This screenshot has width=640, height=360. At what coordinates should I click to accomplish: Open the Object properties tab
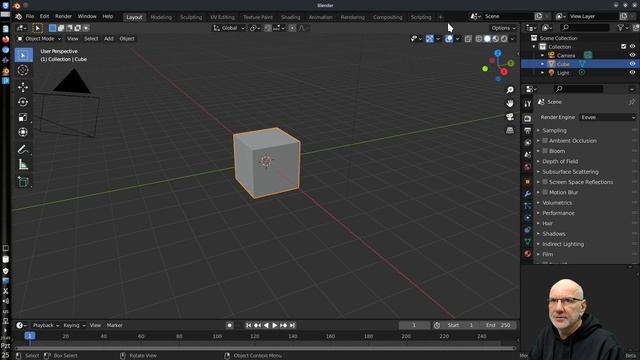527,182
